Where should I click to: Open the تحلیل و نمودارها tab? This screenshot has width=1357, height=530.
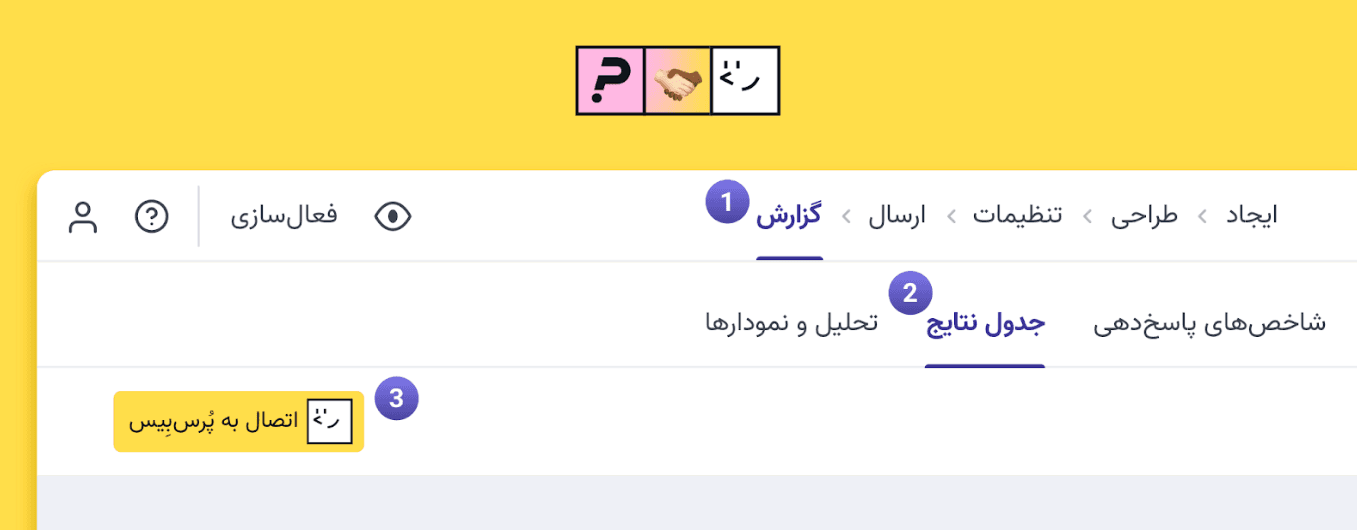click(791, 324)
